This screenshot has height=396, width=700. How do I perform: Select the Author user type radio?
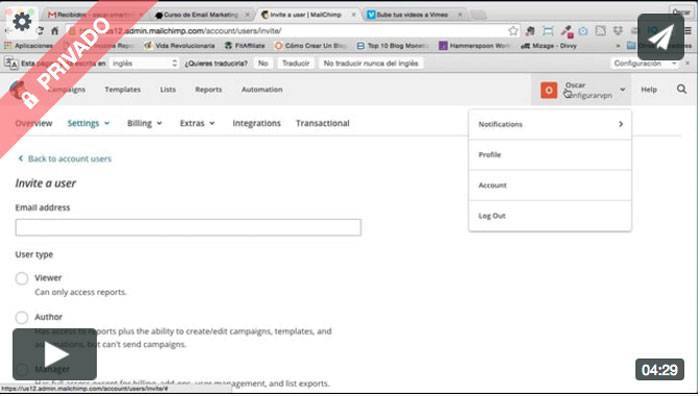tap(21, 317)
